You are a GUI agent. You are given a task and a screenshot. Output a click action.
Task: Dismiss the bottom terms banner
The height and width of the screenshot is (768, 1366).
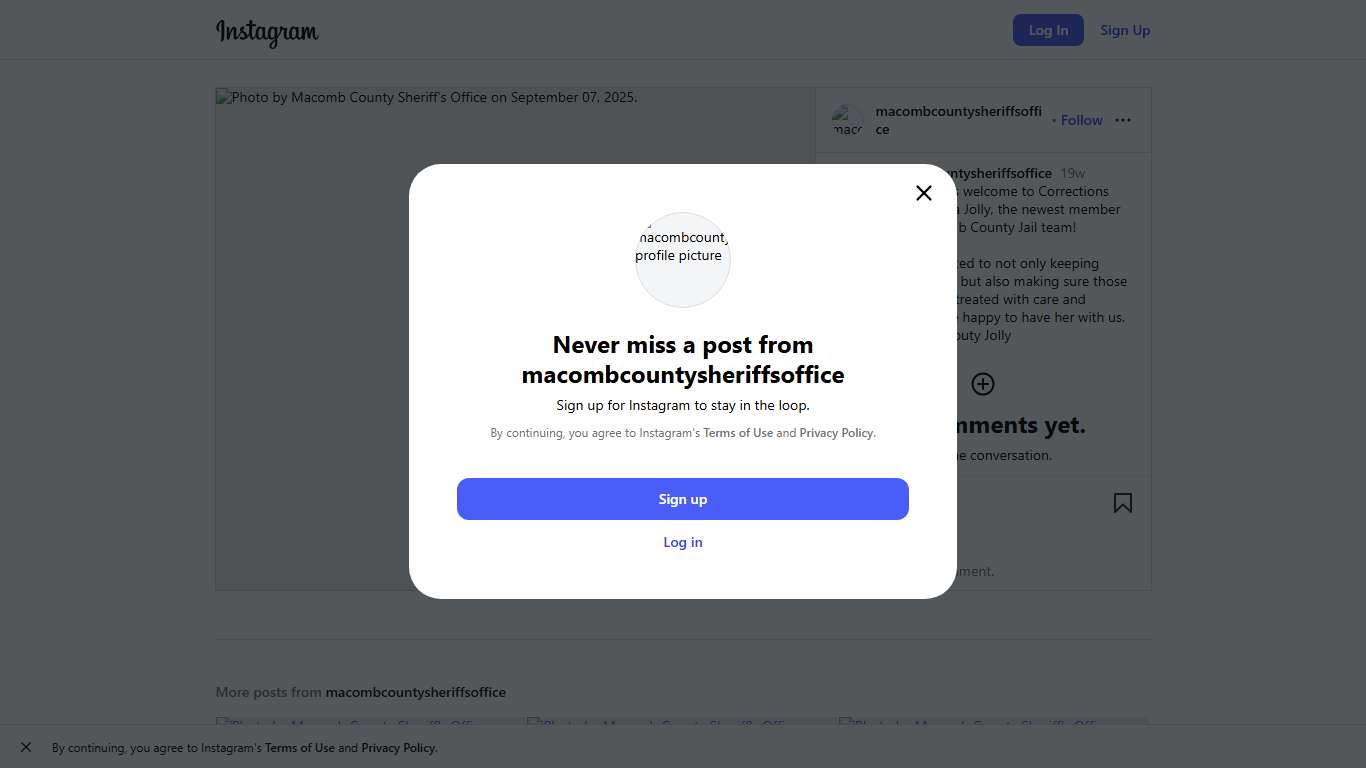(x=26, y=747)
